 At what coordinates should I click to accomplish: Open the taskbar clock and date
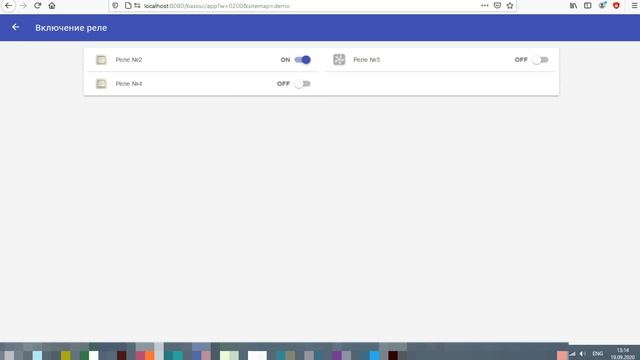tap(623, 353)
